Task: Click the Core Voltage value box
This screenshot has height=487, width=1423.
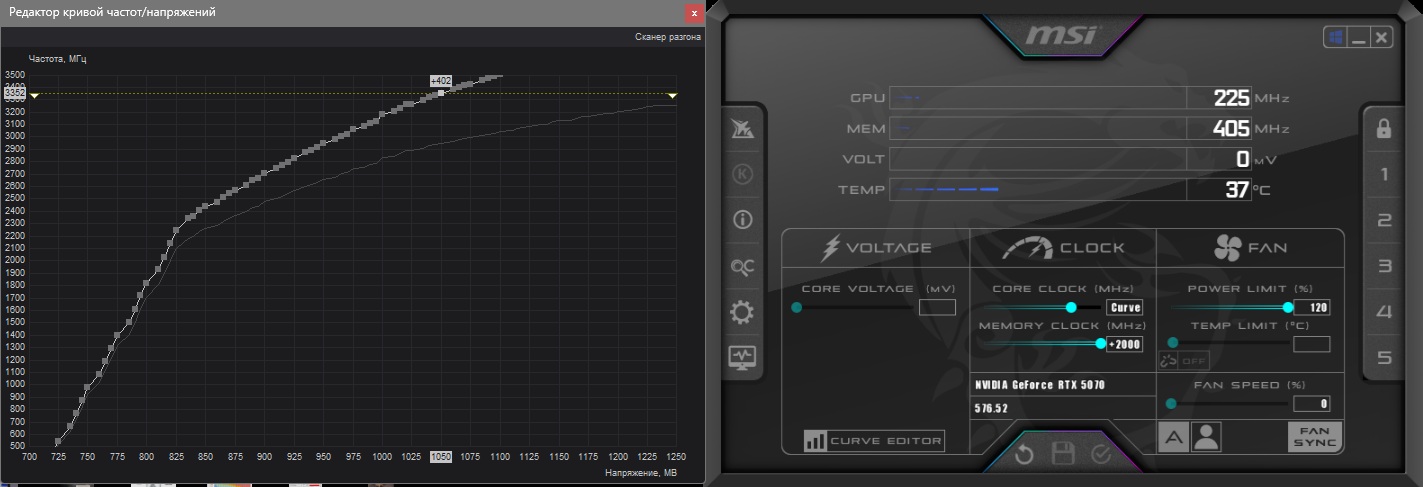Action: point(937,307)
